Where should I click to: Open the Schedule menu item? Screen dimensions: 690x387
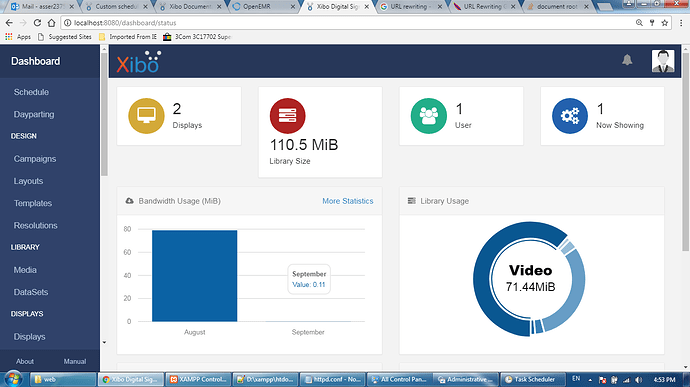click(31, 92)
